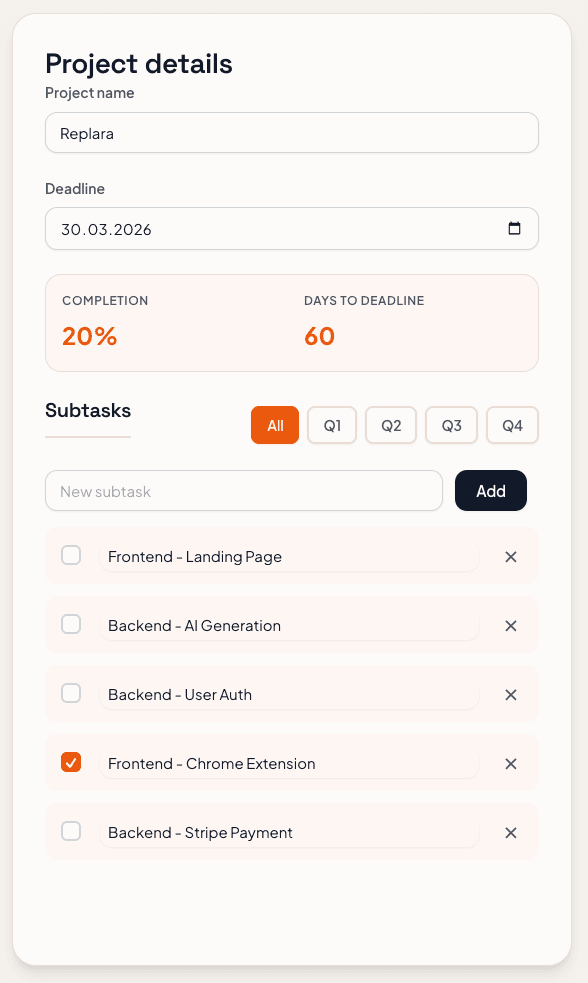This screenshot has width=588, height=983.
Task: Uncheck the Frontend - Chrome Extension task
Action: (71, 763)
